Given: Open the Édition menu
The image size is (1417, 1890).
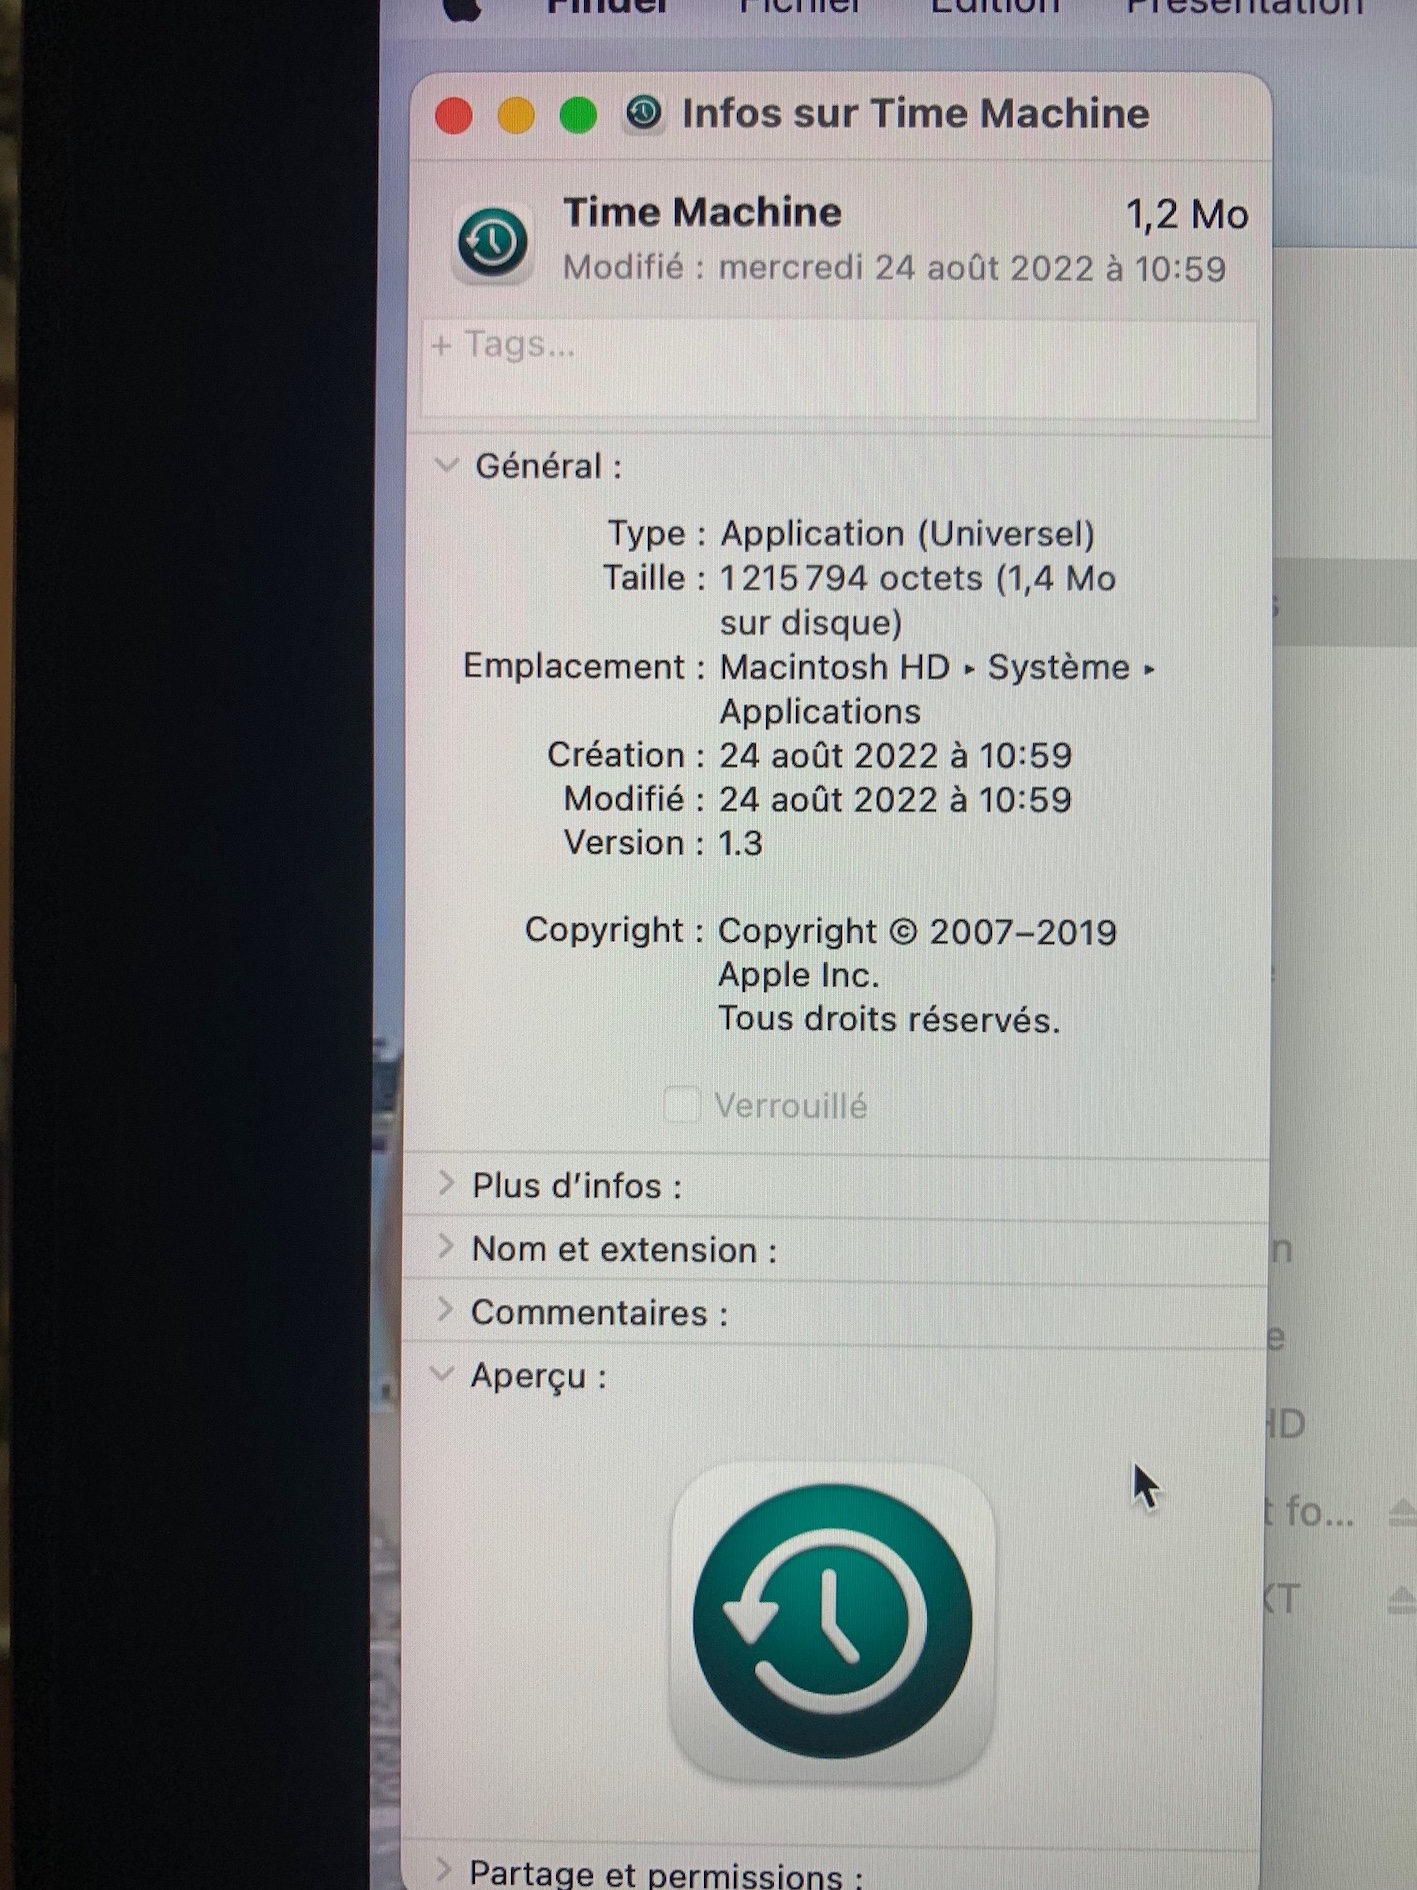Looking at the screenshot, I should tap(994, 7).
